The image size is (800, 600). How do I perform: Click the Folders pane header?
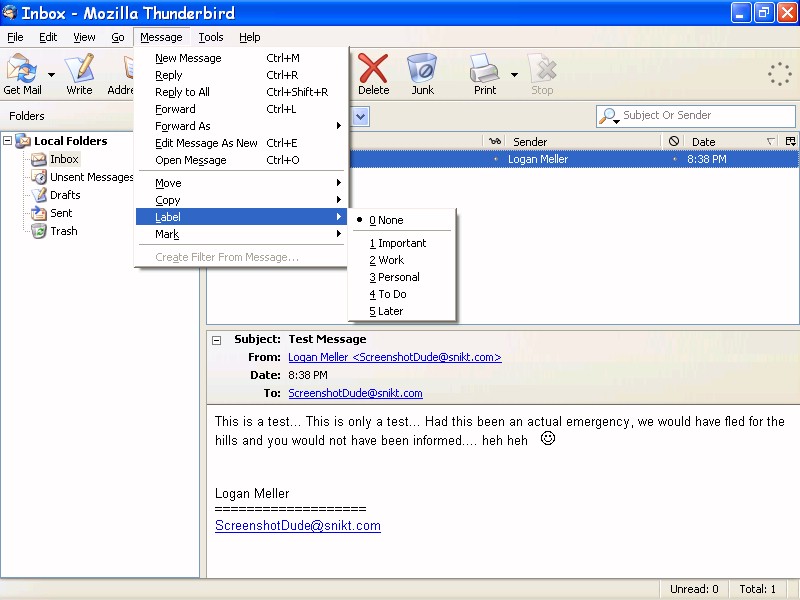27,116
